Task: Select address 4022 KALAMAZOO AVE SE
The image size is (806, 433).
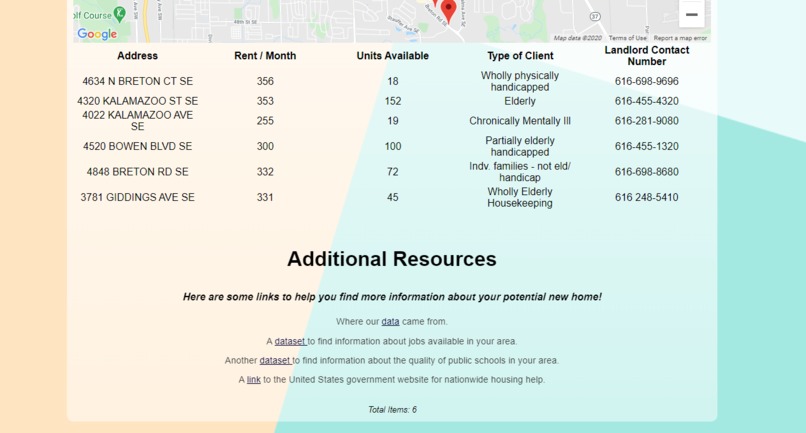Action: 137,121
